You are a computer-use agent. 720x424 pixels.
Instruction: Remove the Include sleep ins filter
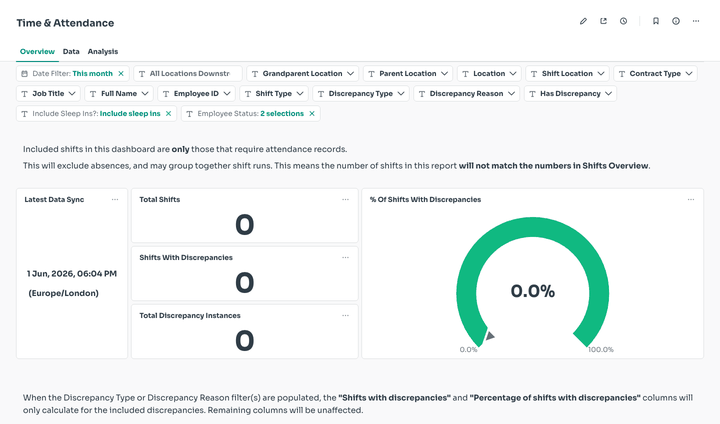[x=169, y=113]
